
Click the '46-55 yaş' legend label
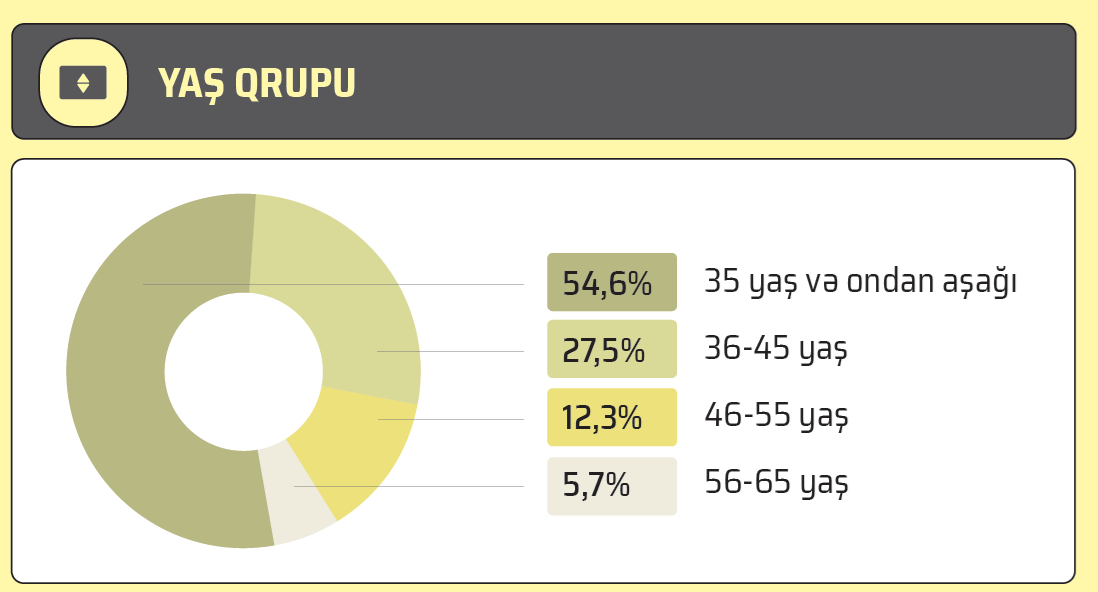tap(776, 415)
